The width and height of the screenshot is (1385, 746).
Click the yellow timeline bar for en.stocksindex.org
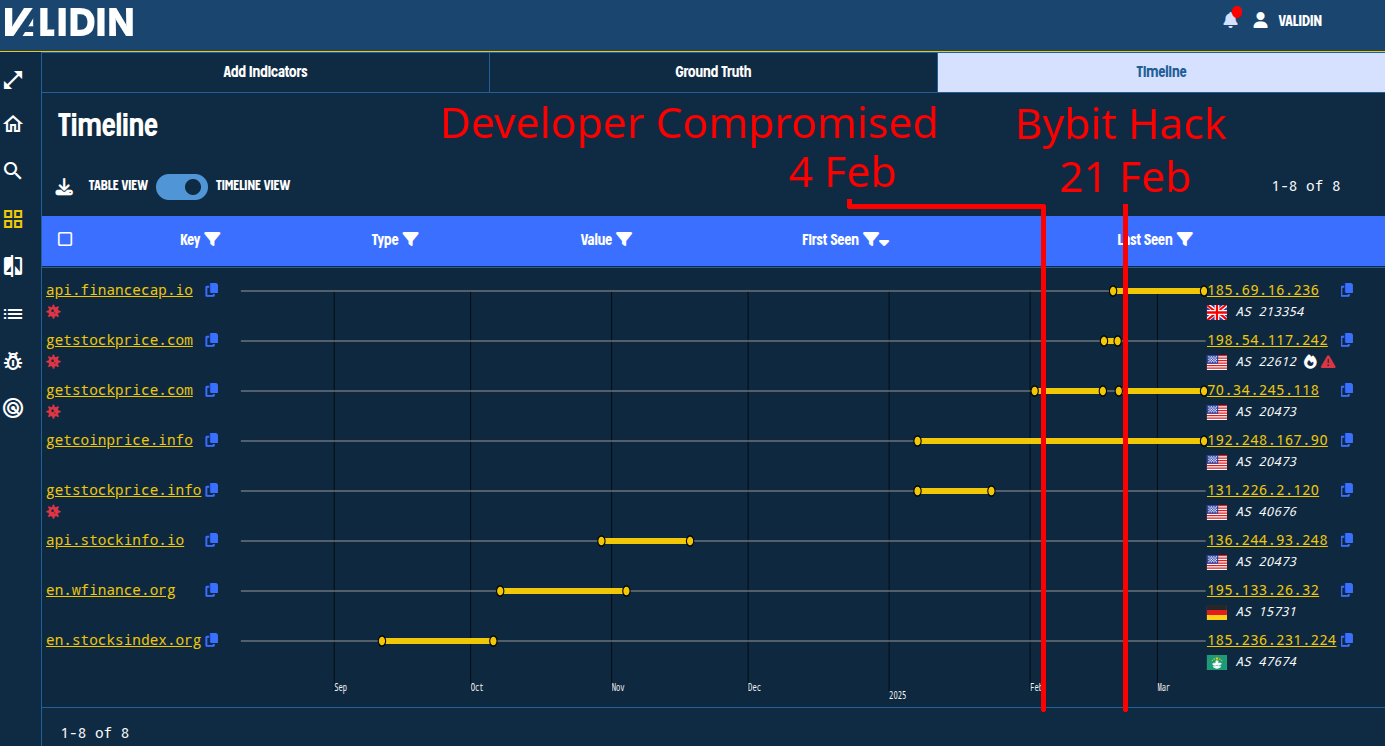pyautogui.click(x=437, y=641)
